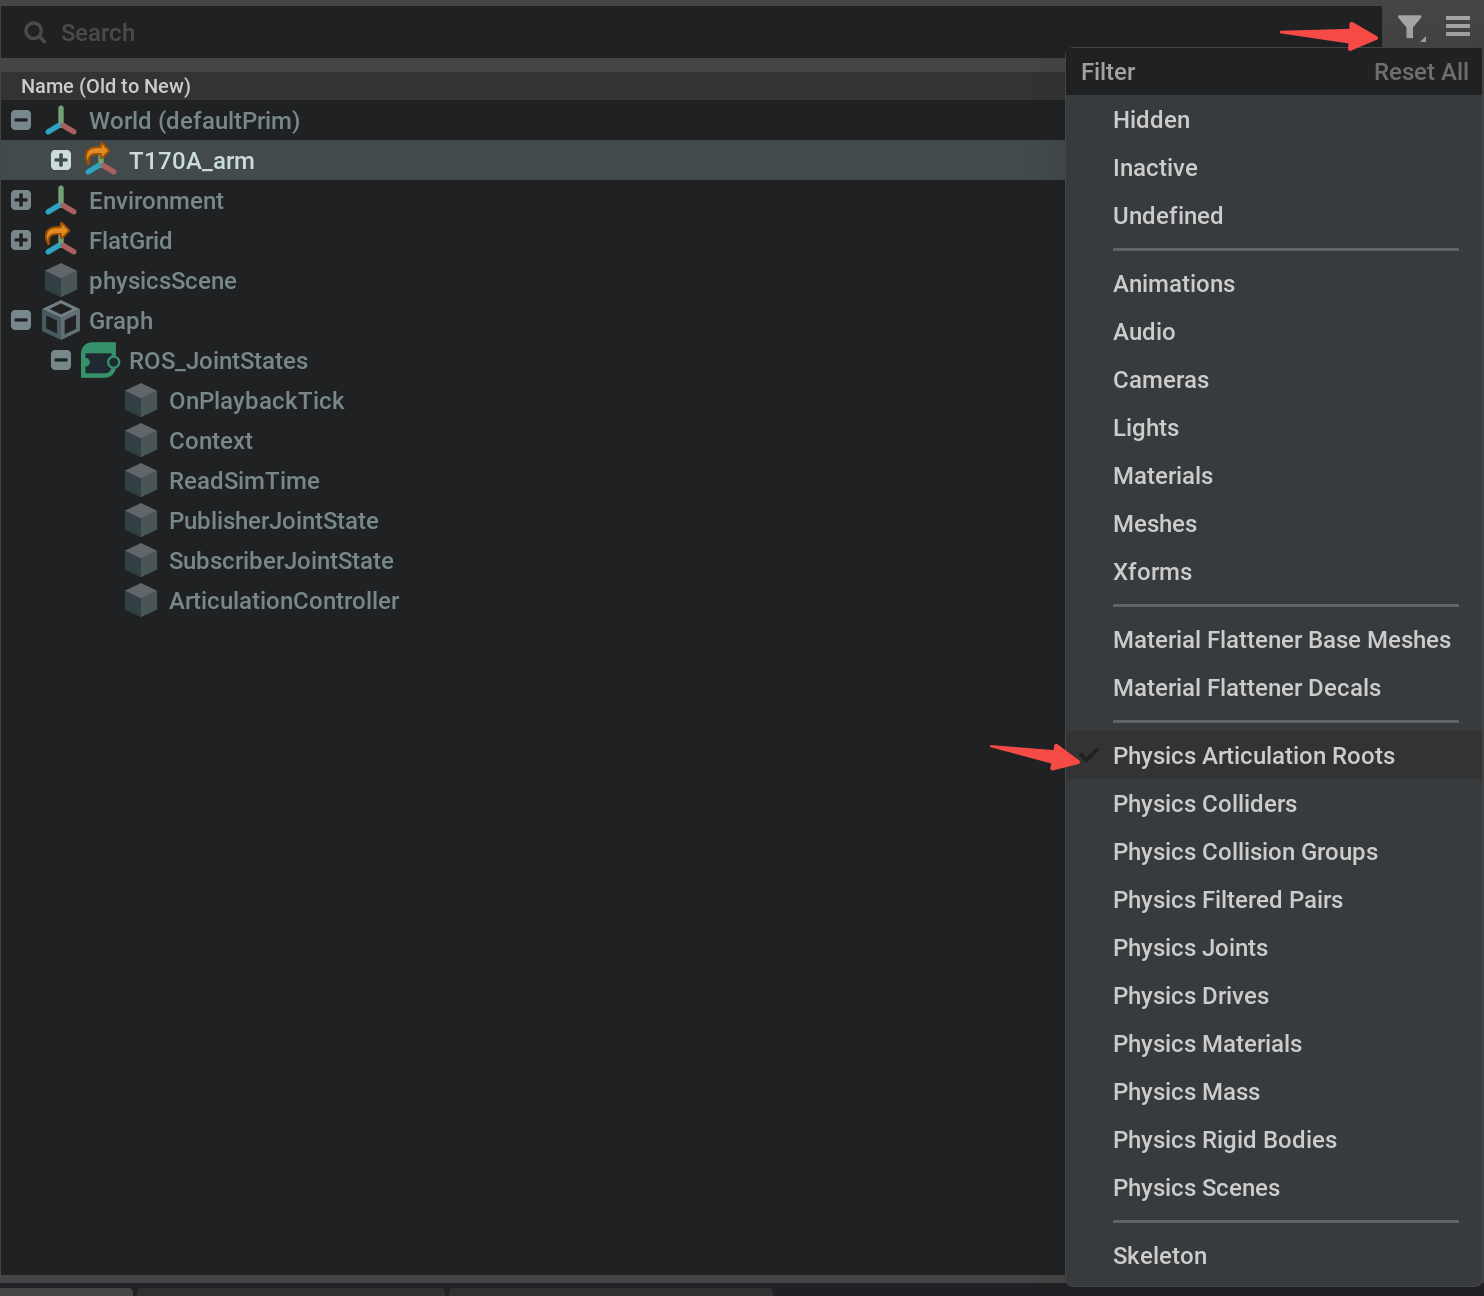1484x1296 pixels.
Task: Select the ReadSimTime row label
Action: 244,481
